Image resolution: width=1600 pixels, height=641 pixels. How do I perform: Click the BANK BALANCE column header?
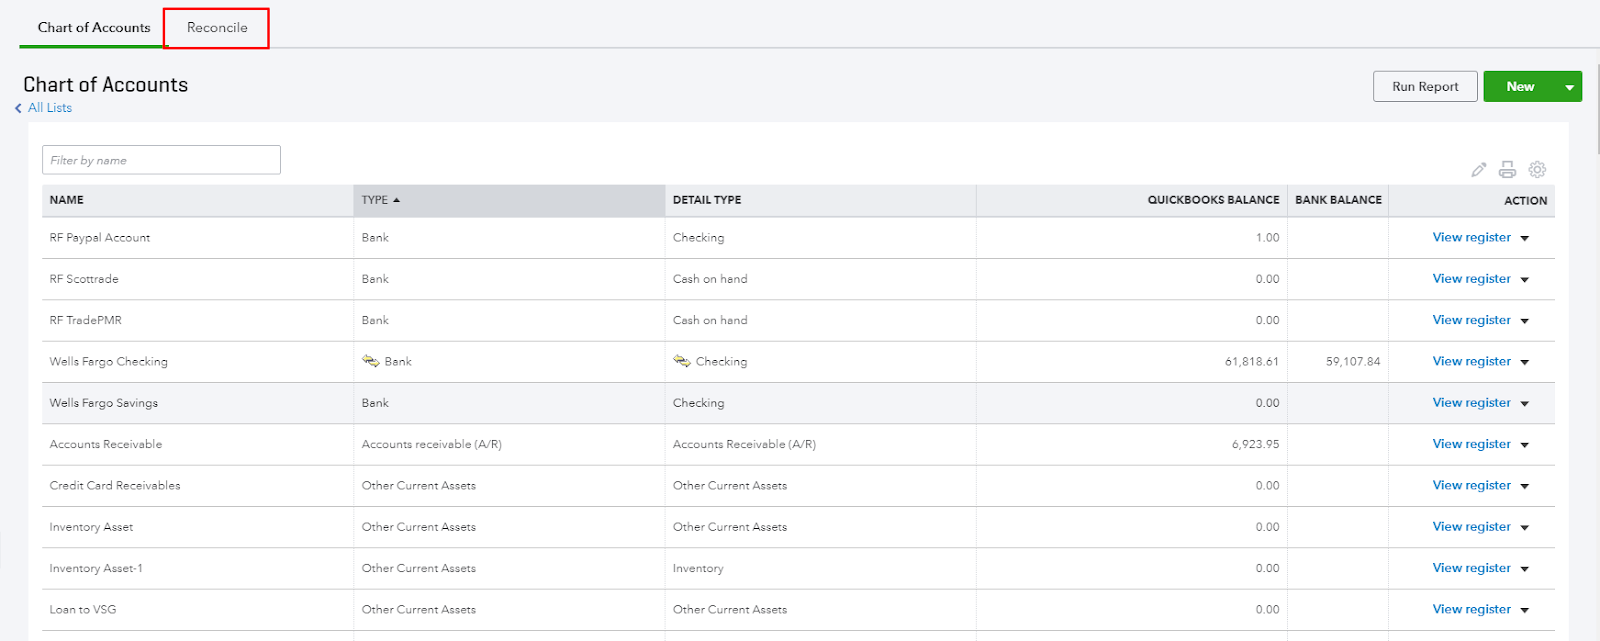[1338, 200]
